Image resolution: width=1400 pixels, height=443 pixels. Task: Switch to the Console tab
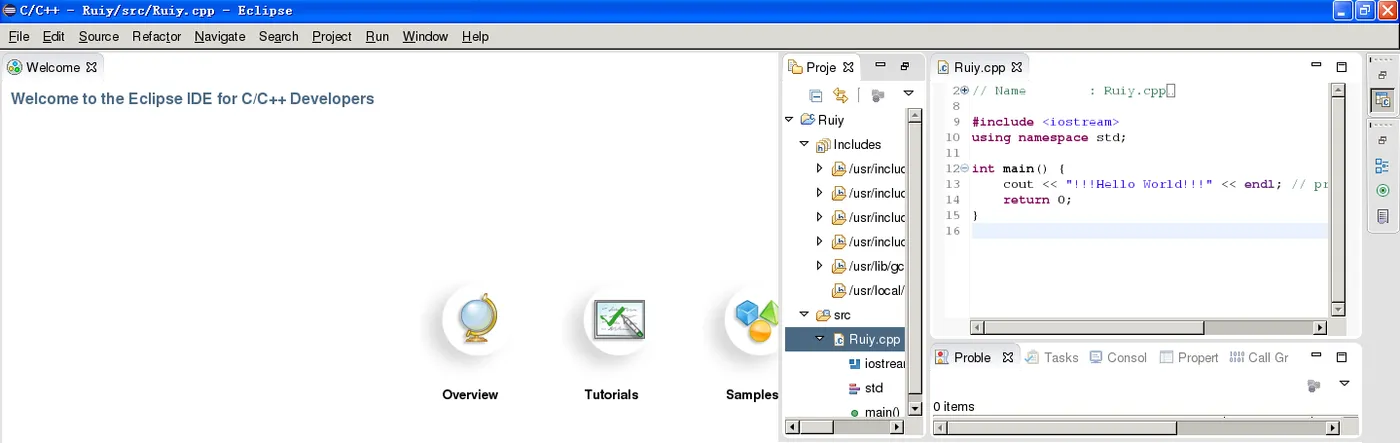coord(1118,357)
